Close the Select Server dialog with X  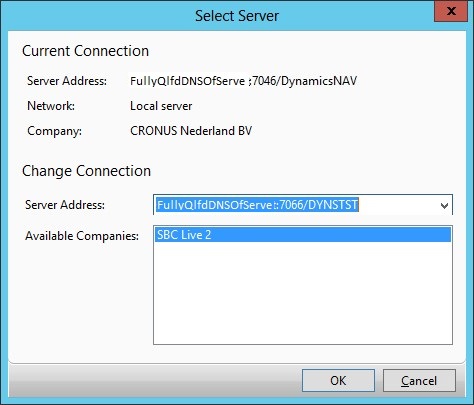(x=451, y=11)
